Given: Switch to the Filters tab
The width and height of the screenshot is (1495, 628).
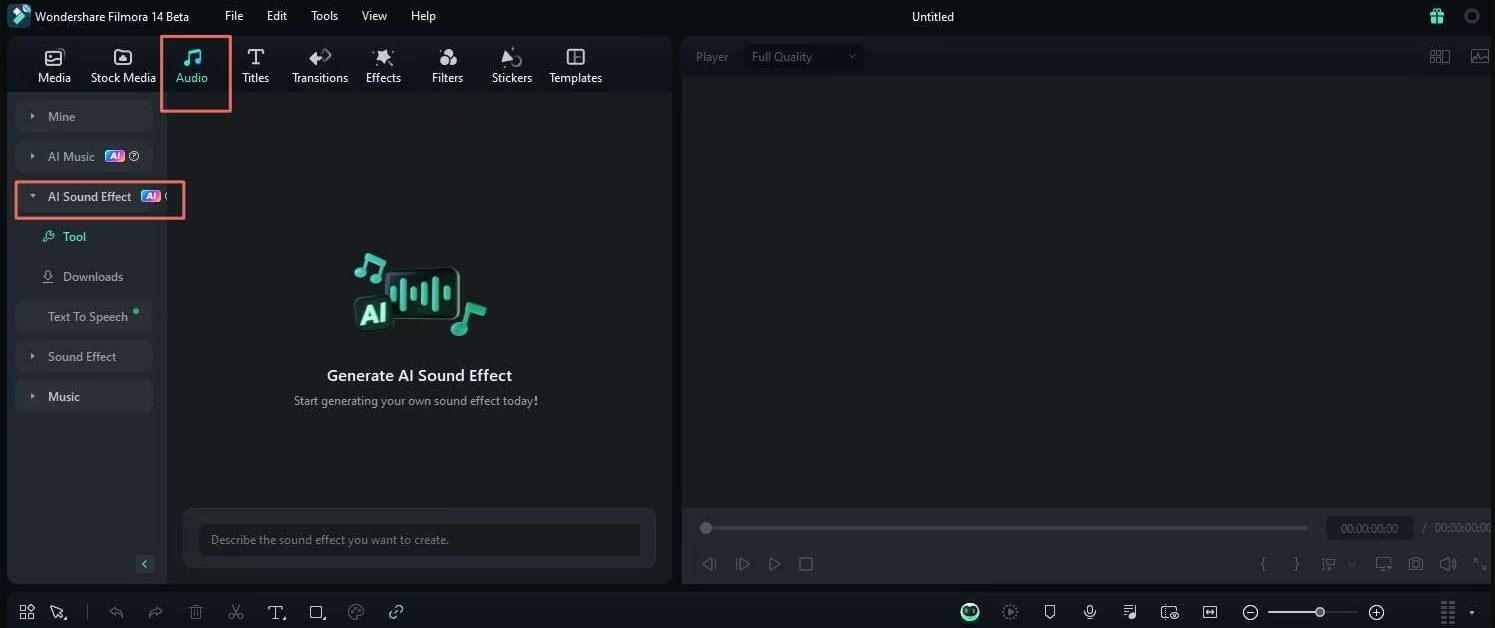Looking at the screenshot, I should 447,66.
